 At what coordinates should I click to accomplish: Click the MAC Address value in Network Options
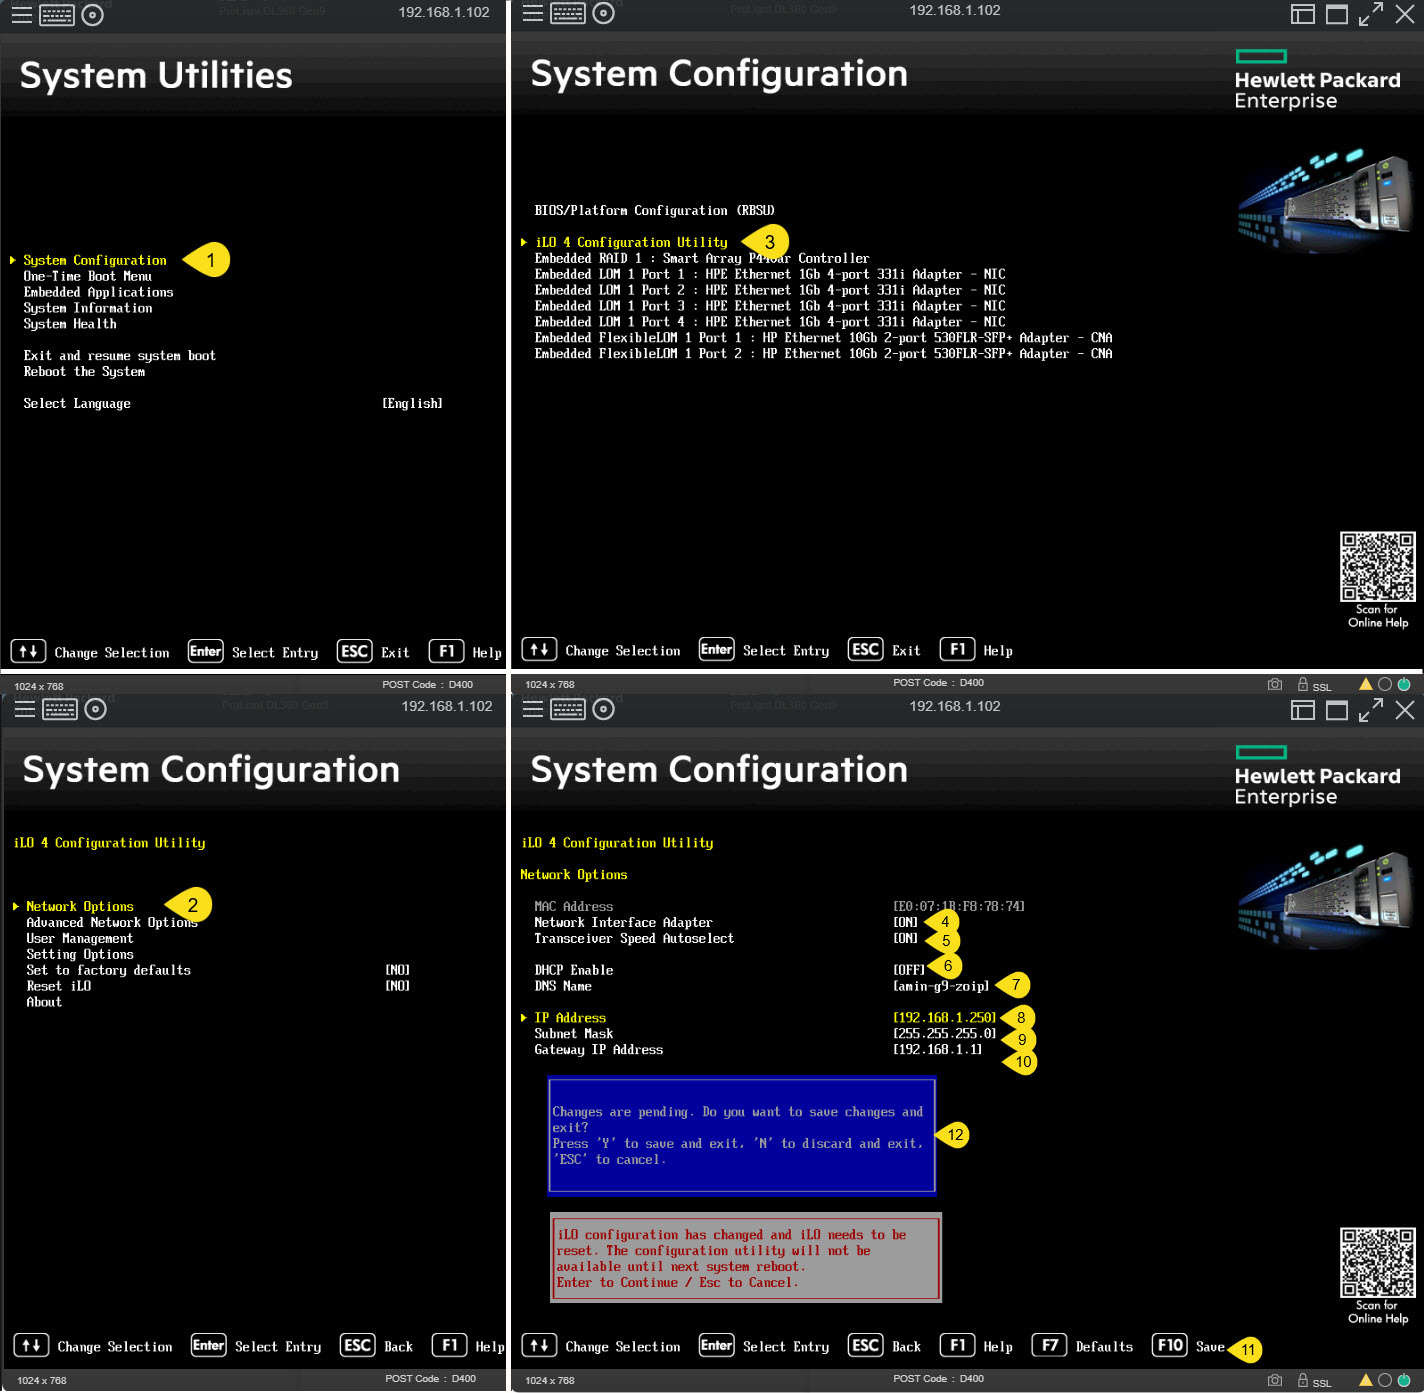pos(959,907)
